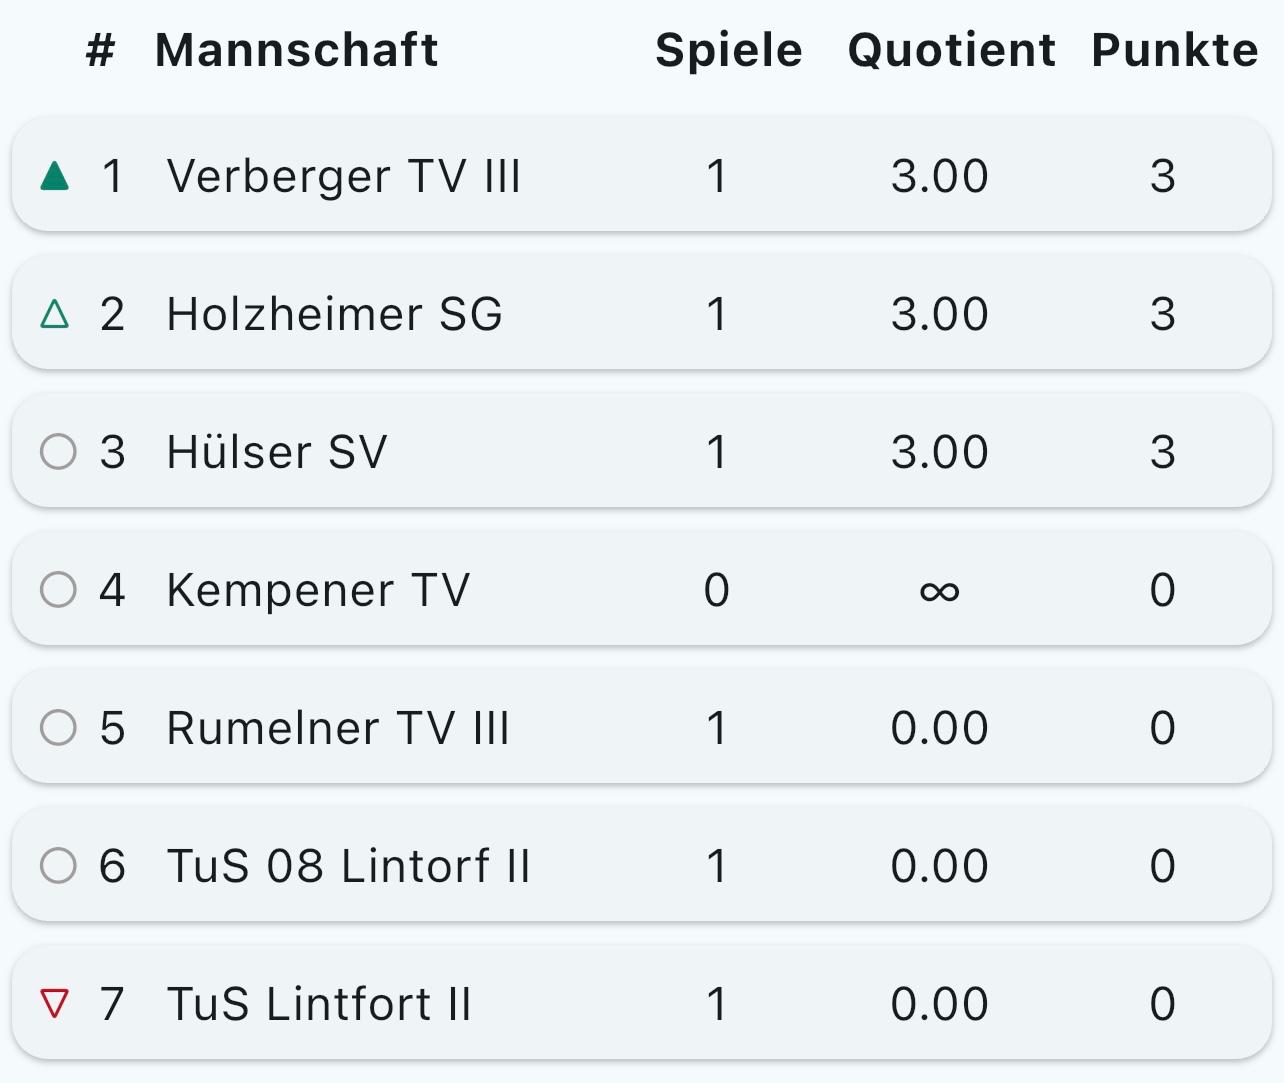Open the Verberger TV III team name
The image size is (1284, 1083).
(x=343, y=177)
